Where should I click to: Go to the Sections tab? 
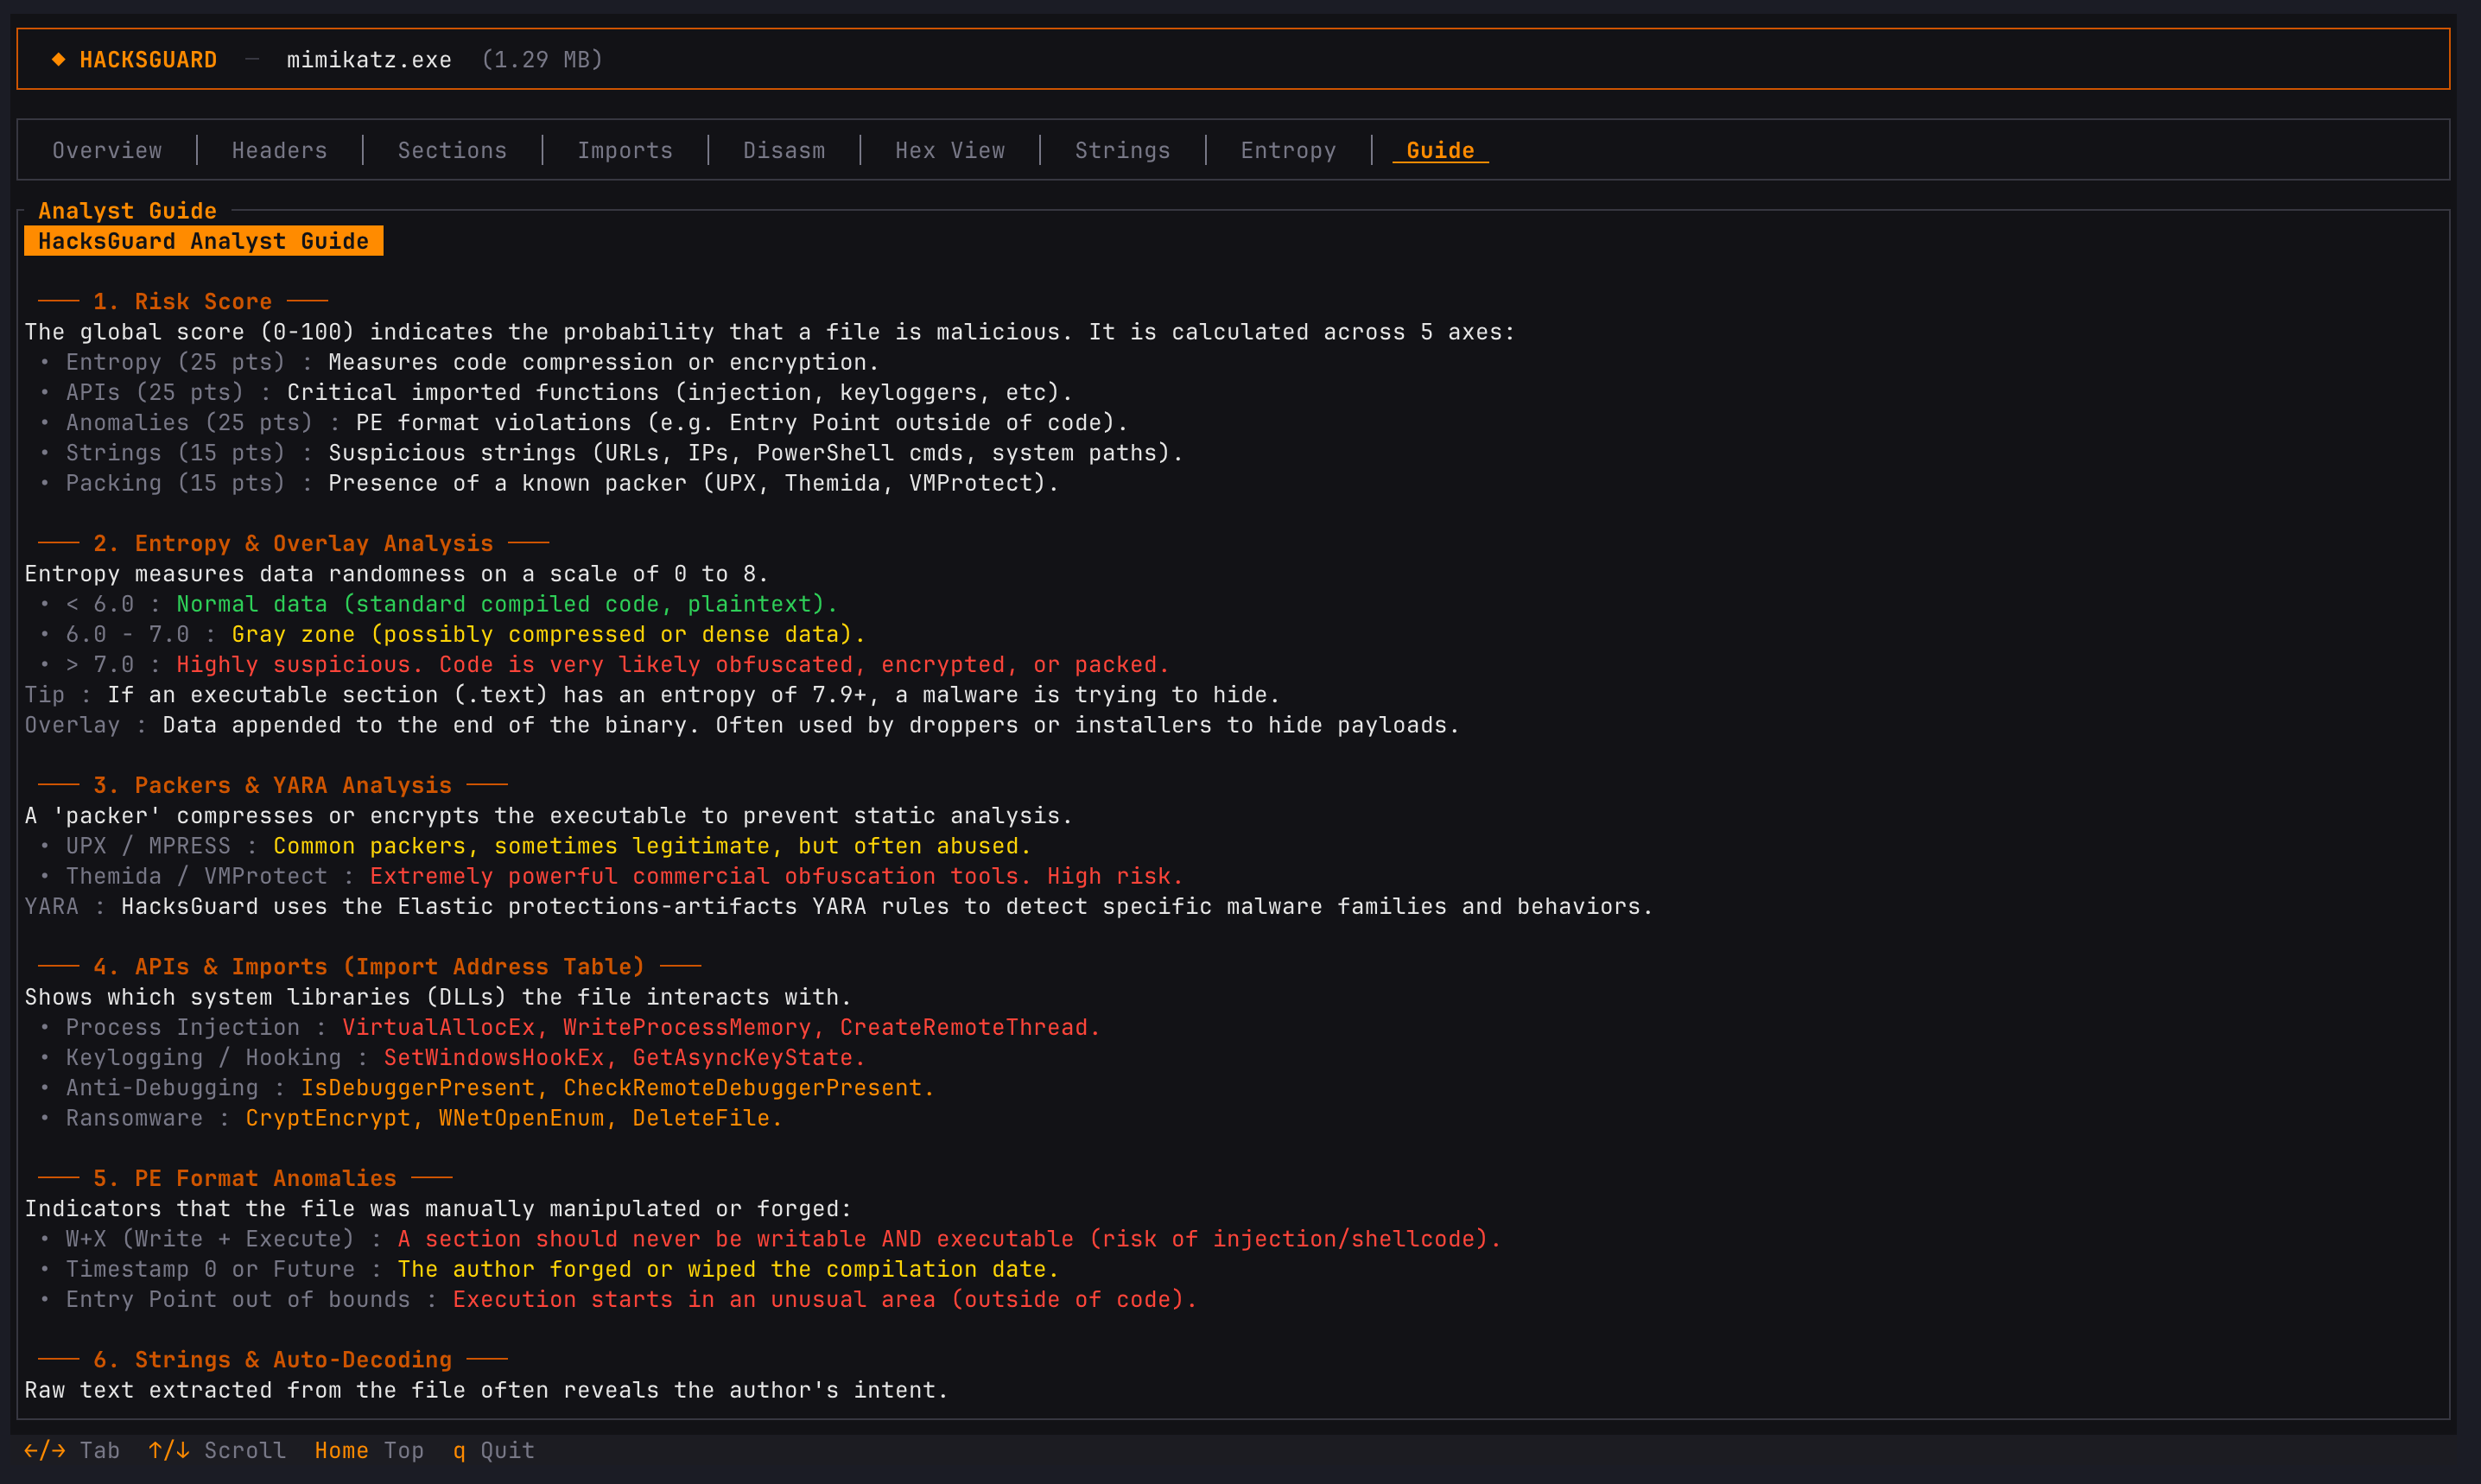pos(452,150)
